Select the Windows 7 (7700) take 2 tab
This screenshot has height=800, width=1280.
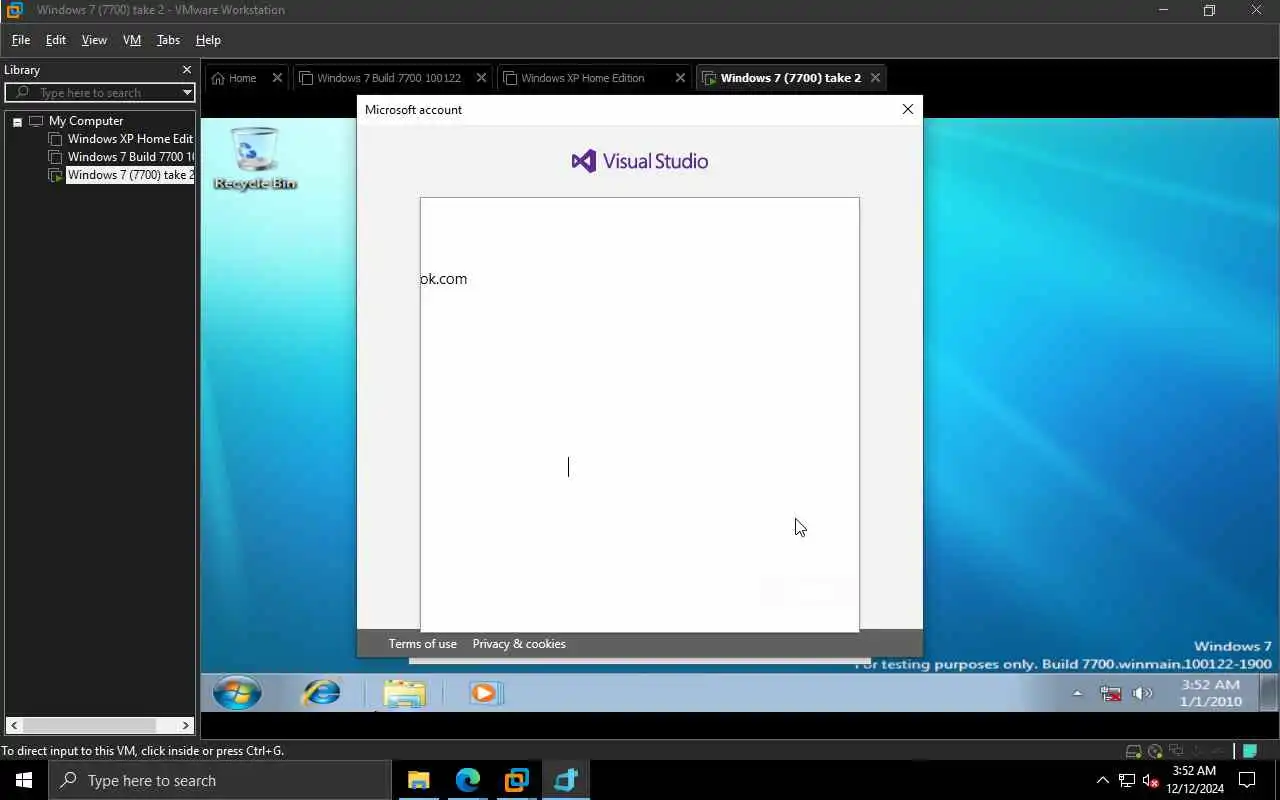[x=790, y=78]
